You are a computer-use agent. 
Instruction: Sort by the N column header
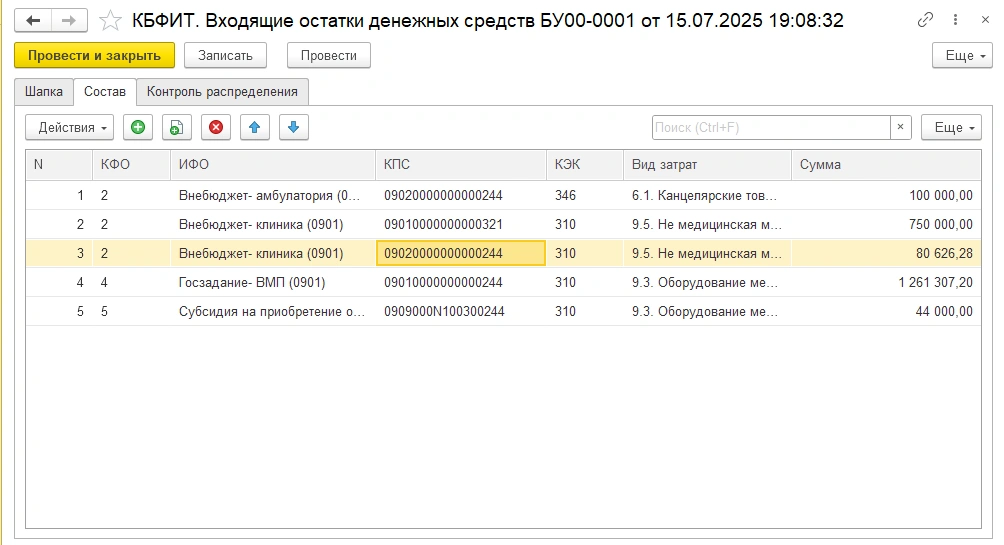pyautogui.click(x=59, y=165)
